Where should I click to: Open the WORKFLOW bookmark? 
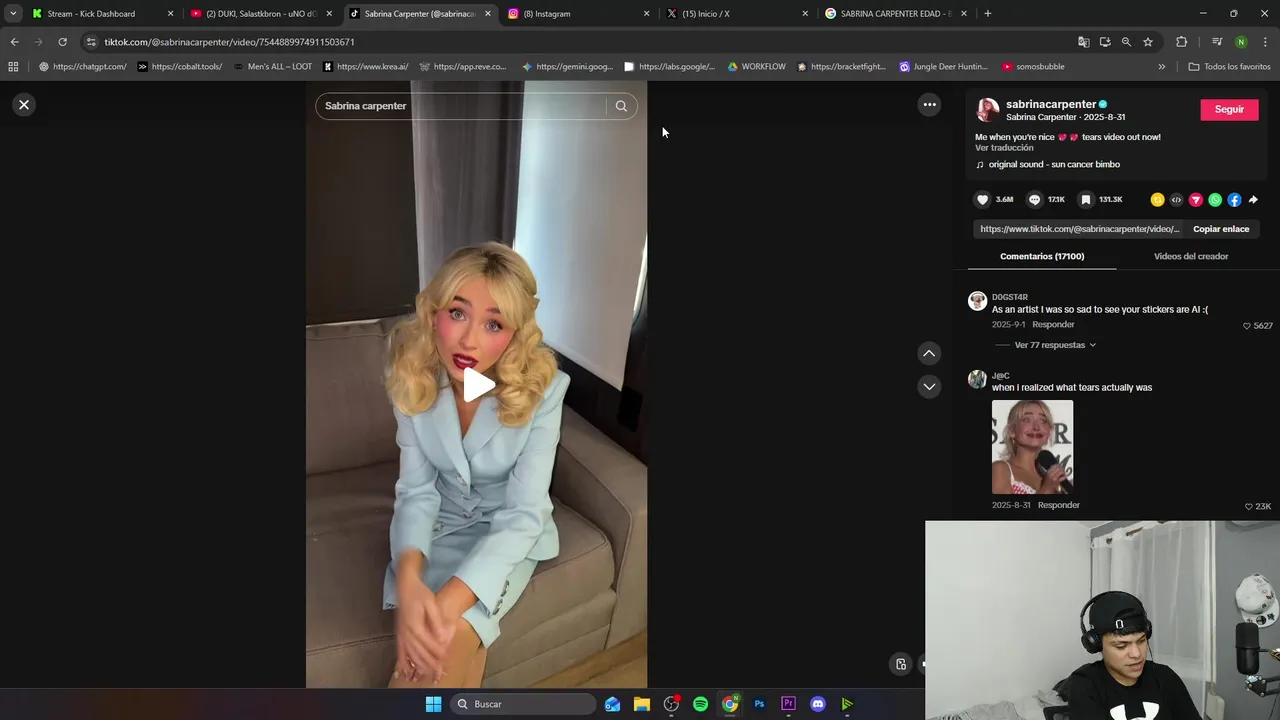pos(756,67)
